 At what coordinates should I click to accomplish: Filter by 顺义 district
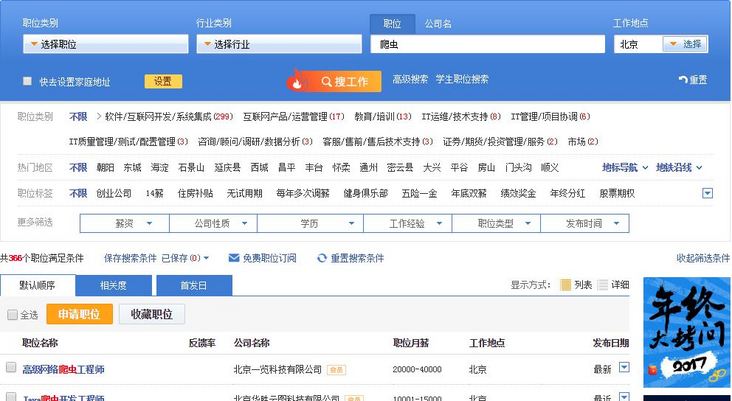tap(549, 168)
